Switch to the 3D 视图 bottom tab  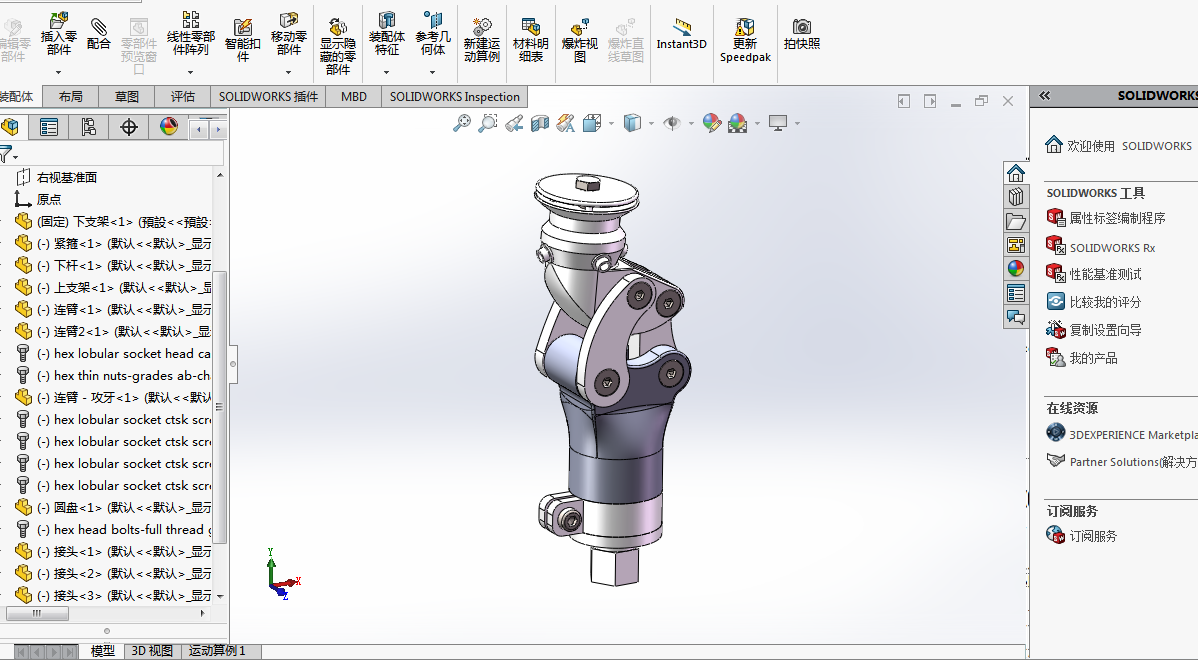click(152, 651)
